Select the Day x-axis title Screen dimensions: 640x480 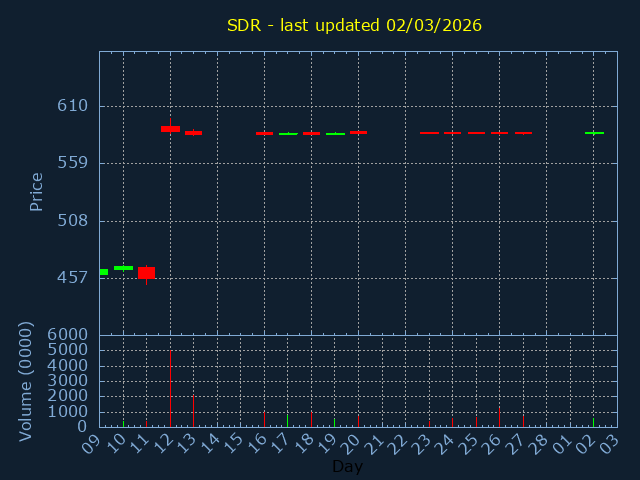347,466
